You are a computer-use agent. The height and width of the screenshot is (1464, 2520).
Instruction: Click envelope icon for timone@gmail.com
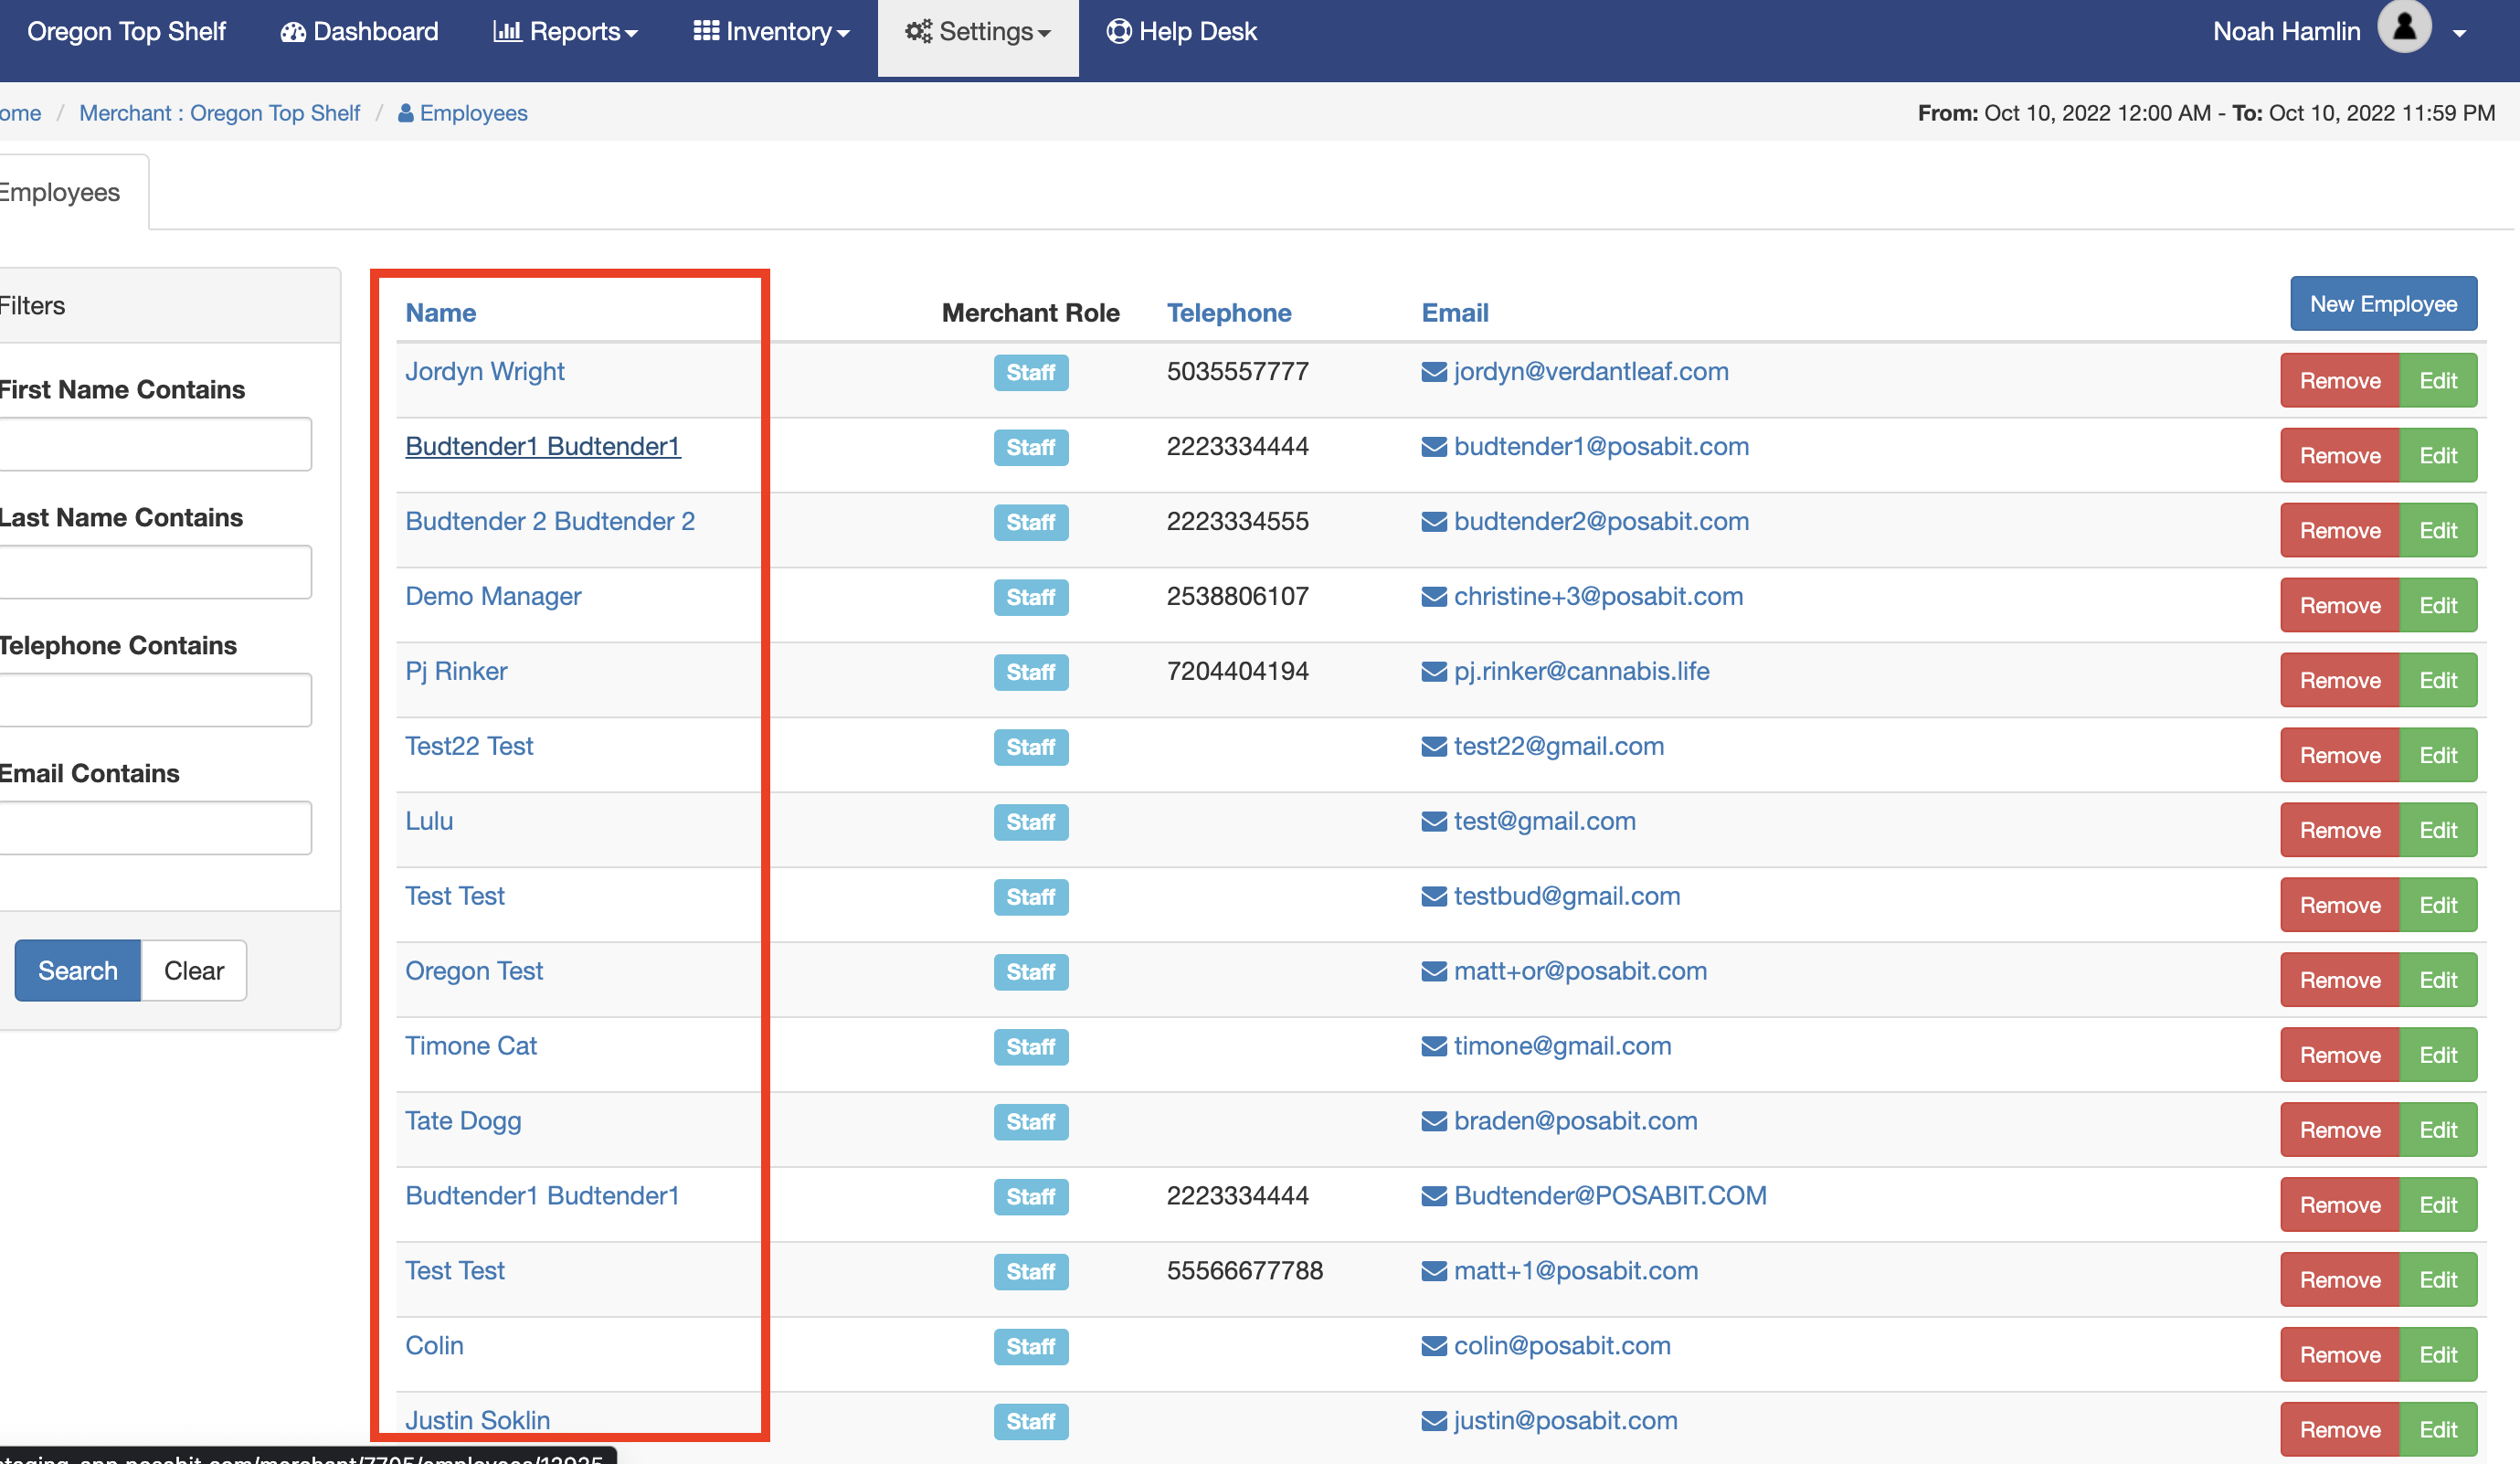1434,1047
